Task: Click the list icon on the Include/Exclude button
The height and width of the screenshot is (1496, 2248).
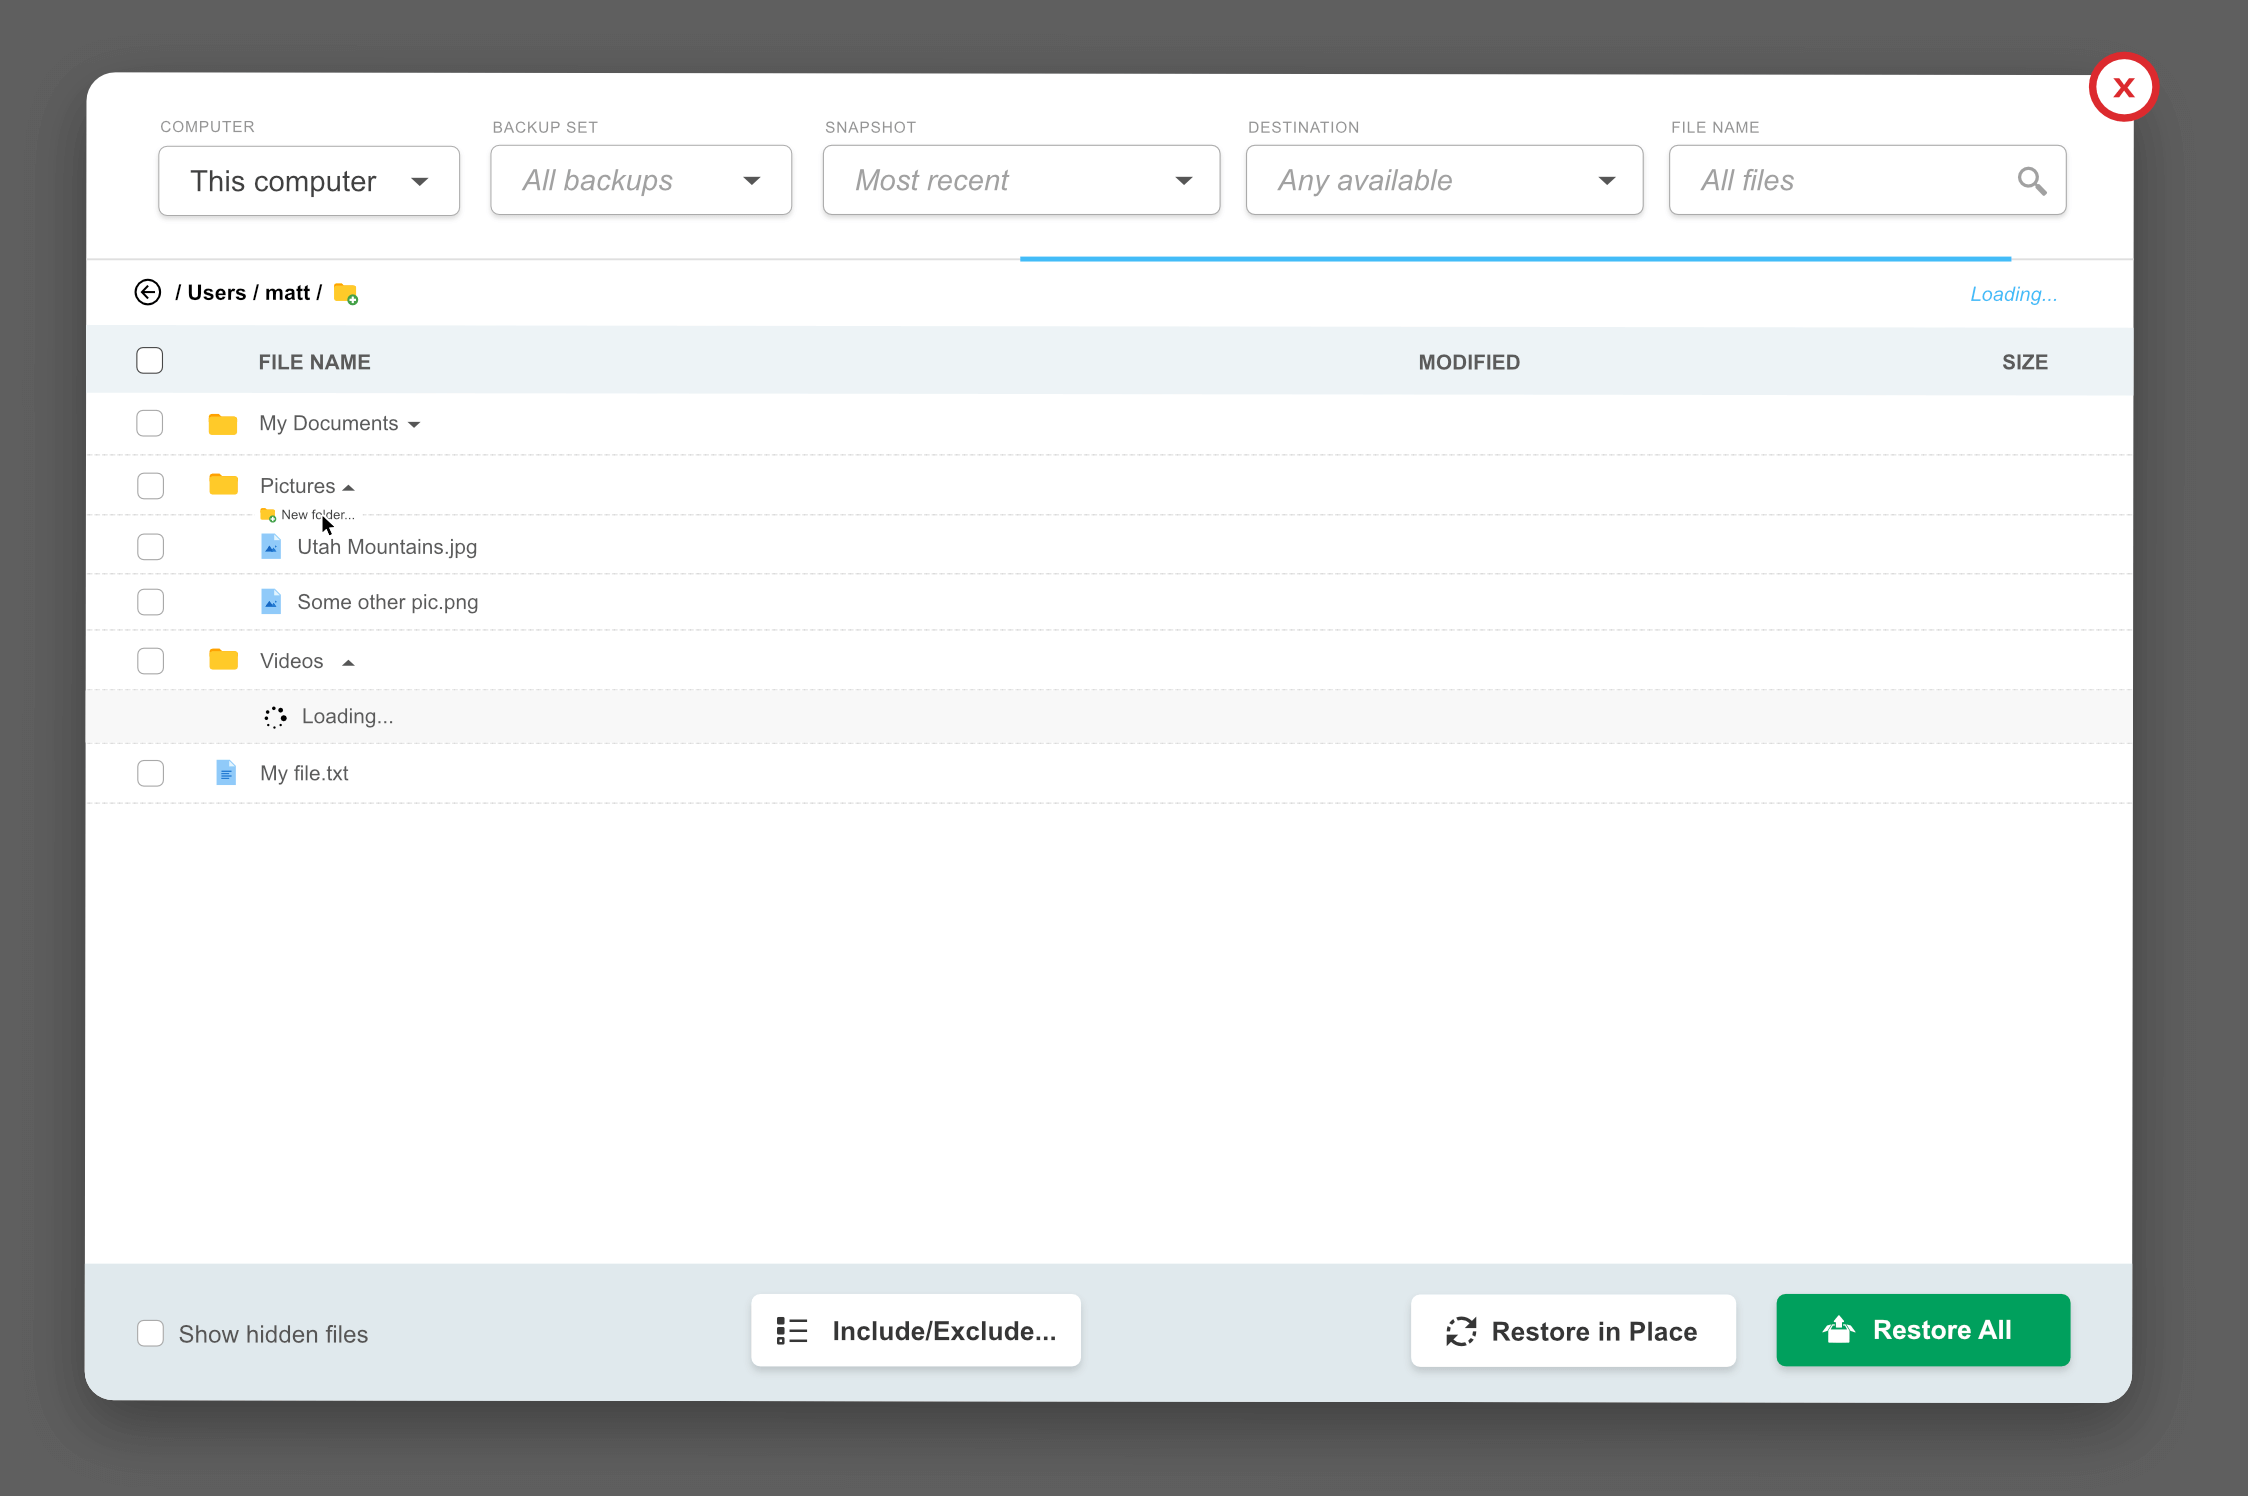Action: (790, 1330)
